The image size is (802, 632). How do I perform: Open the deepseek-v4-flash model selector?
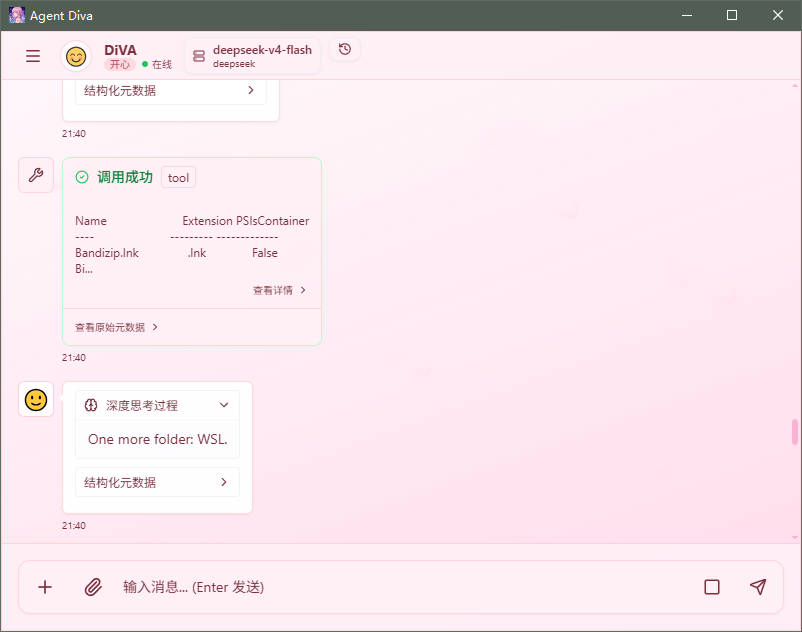coord(253,56)
